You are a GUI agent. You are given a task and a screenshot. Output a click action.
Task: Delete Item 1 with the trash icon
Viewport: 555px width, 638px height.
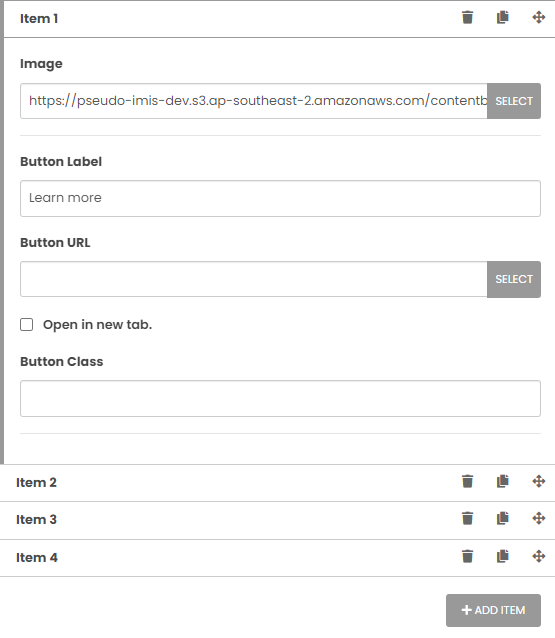click(x=468, y=17)
